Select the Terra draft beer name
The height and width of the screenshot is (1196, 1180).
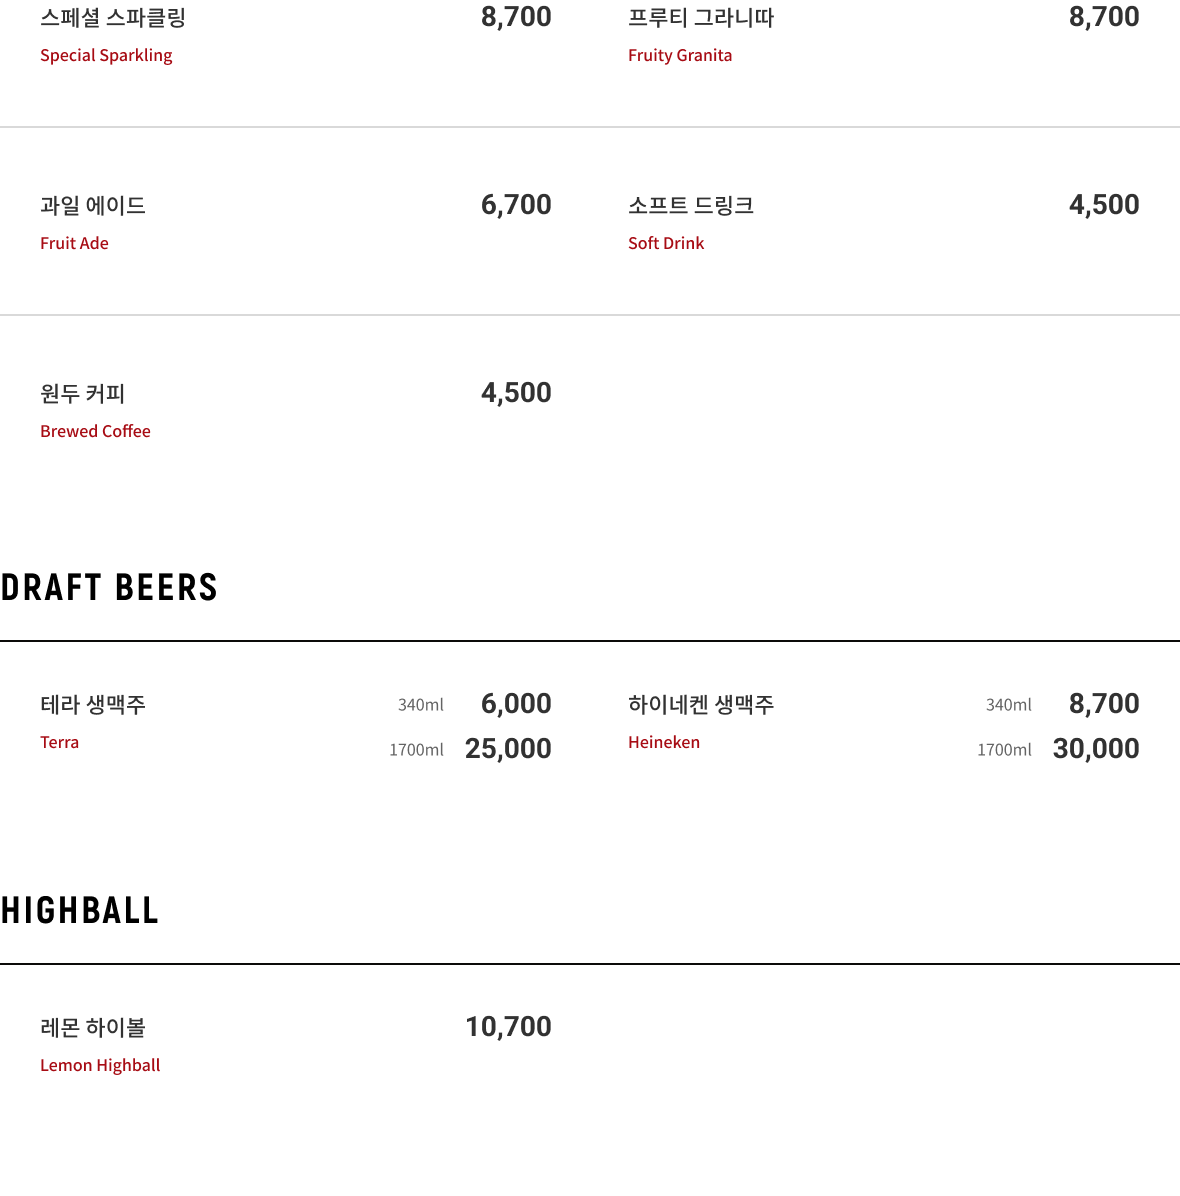(x=59, y=742)
